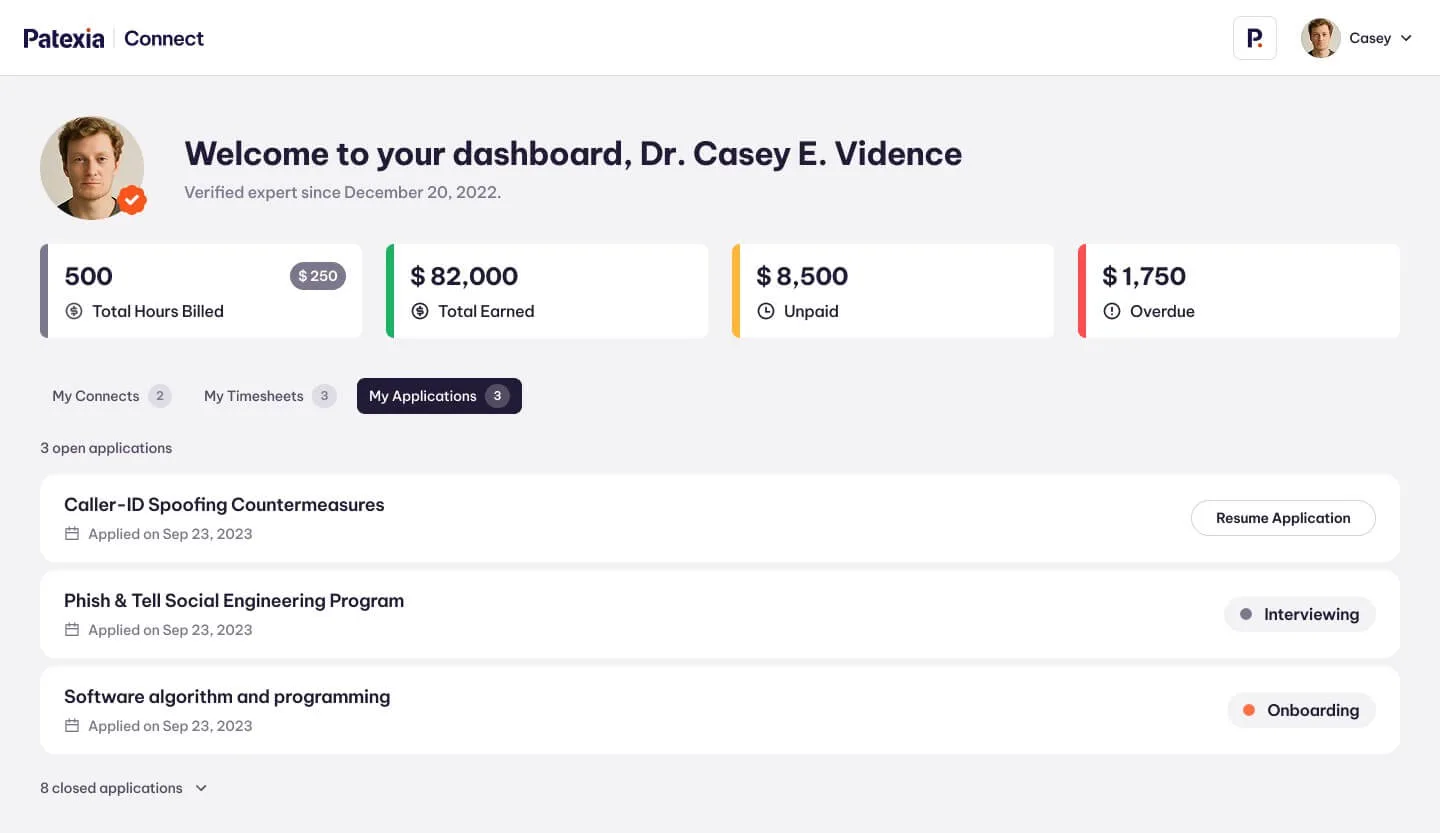Click the $250 badge on the hours card

[317, 276]
